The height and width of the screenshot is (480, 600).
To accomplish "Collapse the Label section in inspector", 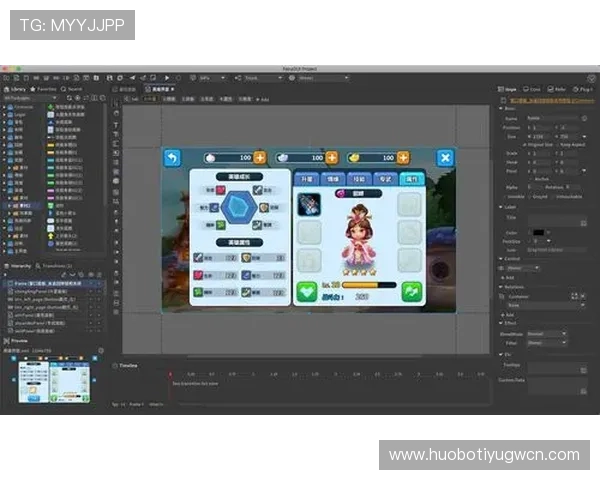I will click(501, 207).
